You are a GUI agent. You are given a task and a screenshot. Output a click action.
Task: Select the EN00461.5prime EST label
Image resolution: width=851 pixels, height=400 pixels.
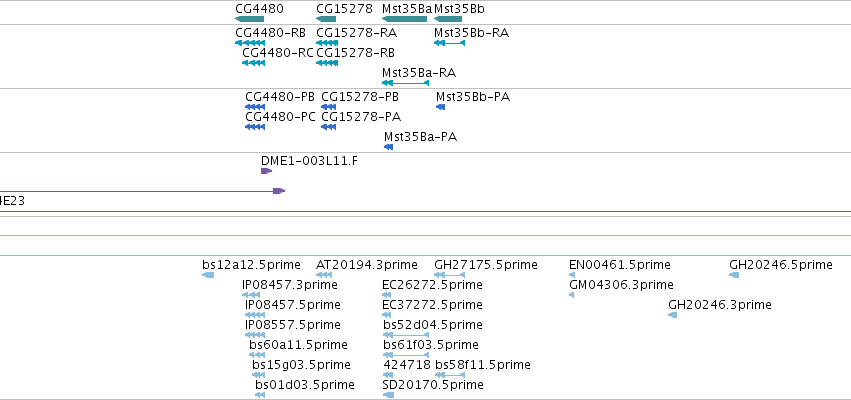click(620, 265)
